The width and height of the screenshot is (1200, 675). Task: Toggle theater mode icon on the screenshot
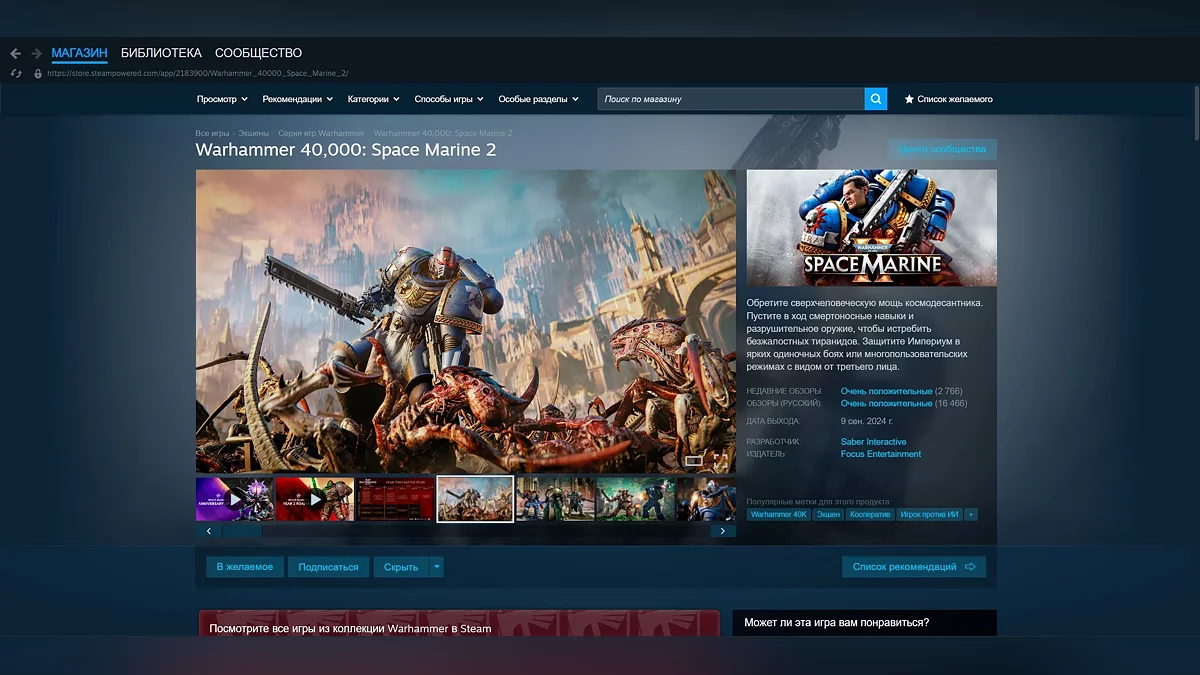click(693, 460)
